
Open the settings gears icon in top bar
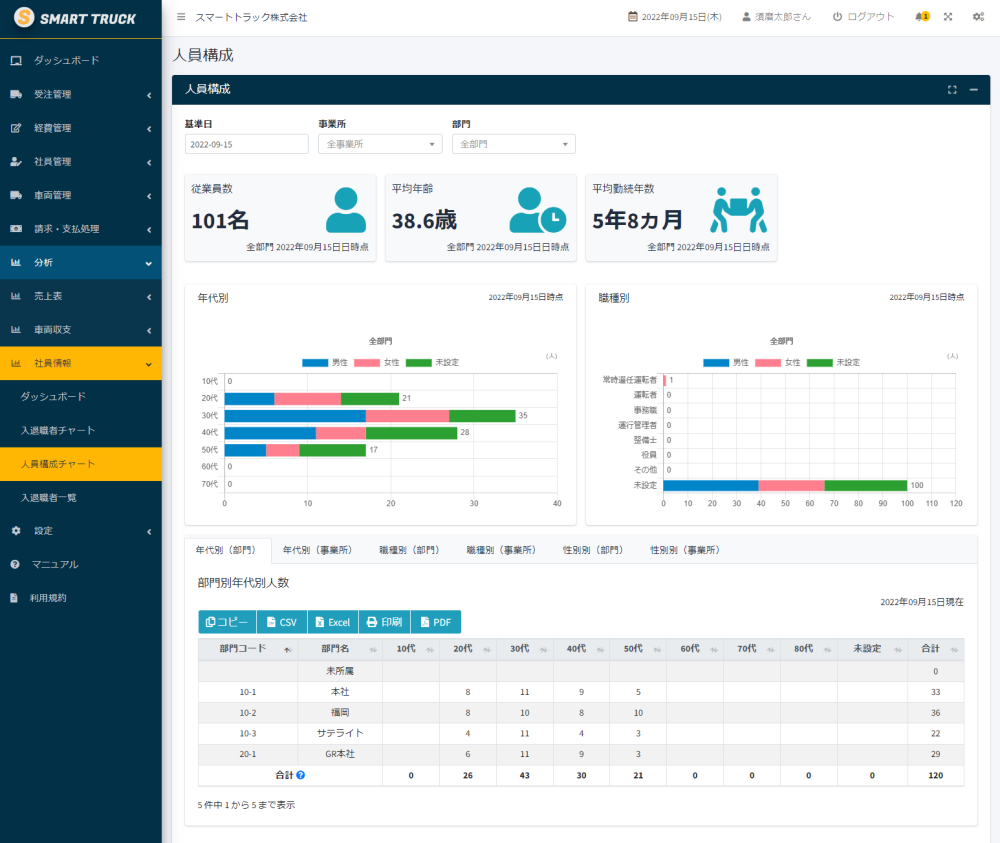click(977, 17)
